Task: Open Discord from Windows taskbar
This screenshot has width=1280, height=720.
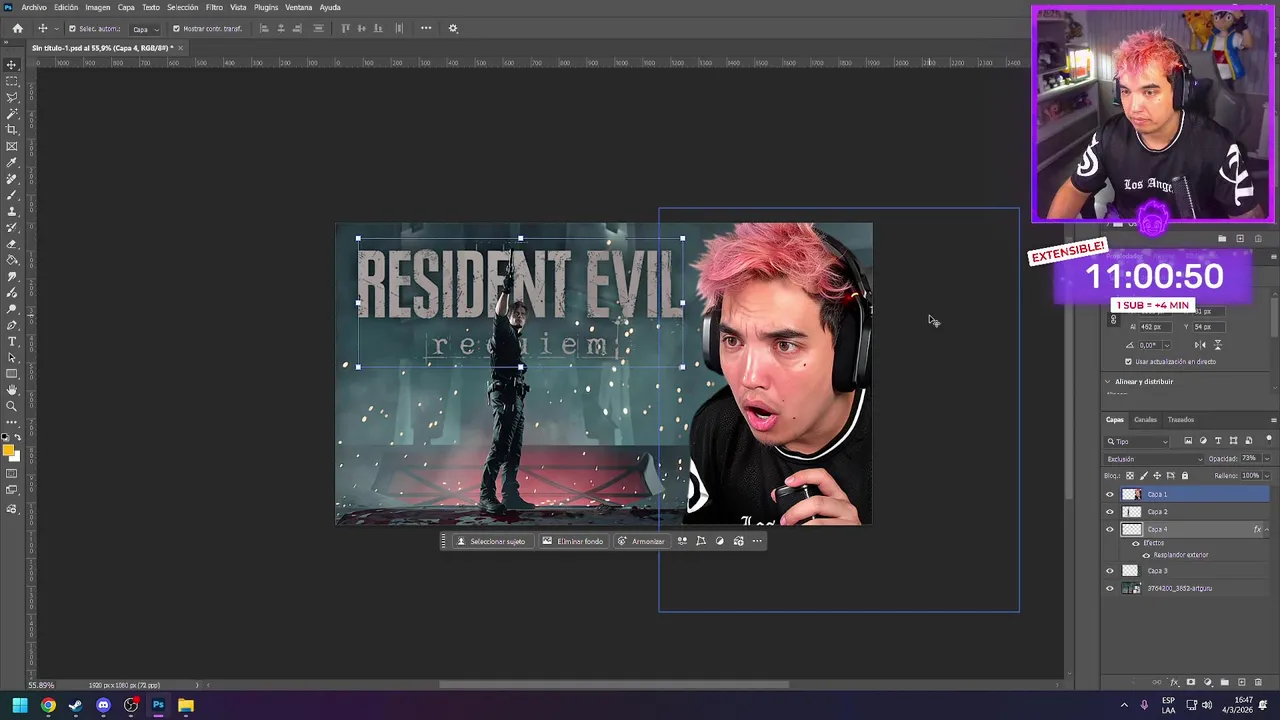Action: (x=103, y=706)
